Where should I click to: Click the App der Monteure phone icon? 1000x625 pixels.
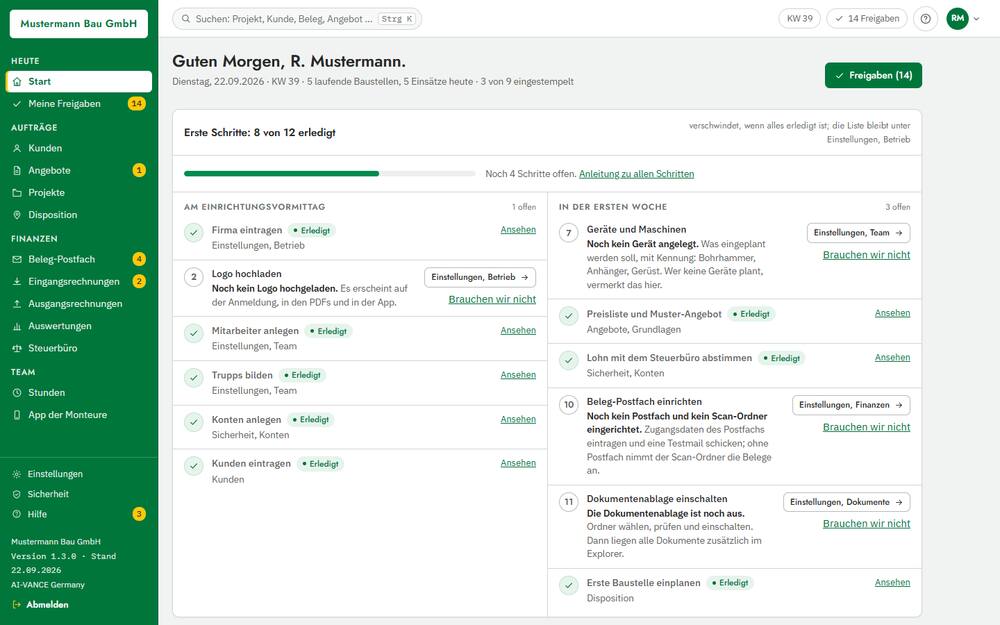coord(17,415)
